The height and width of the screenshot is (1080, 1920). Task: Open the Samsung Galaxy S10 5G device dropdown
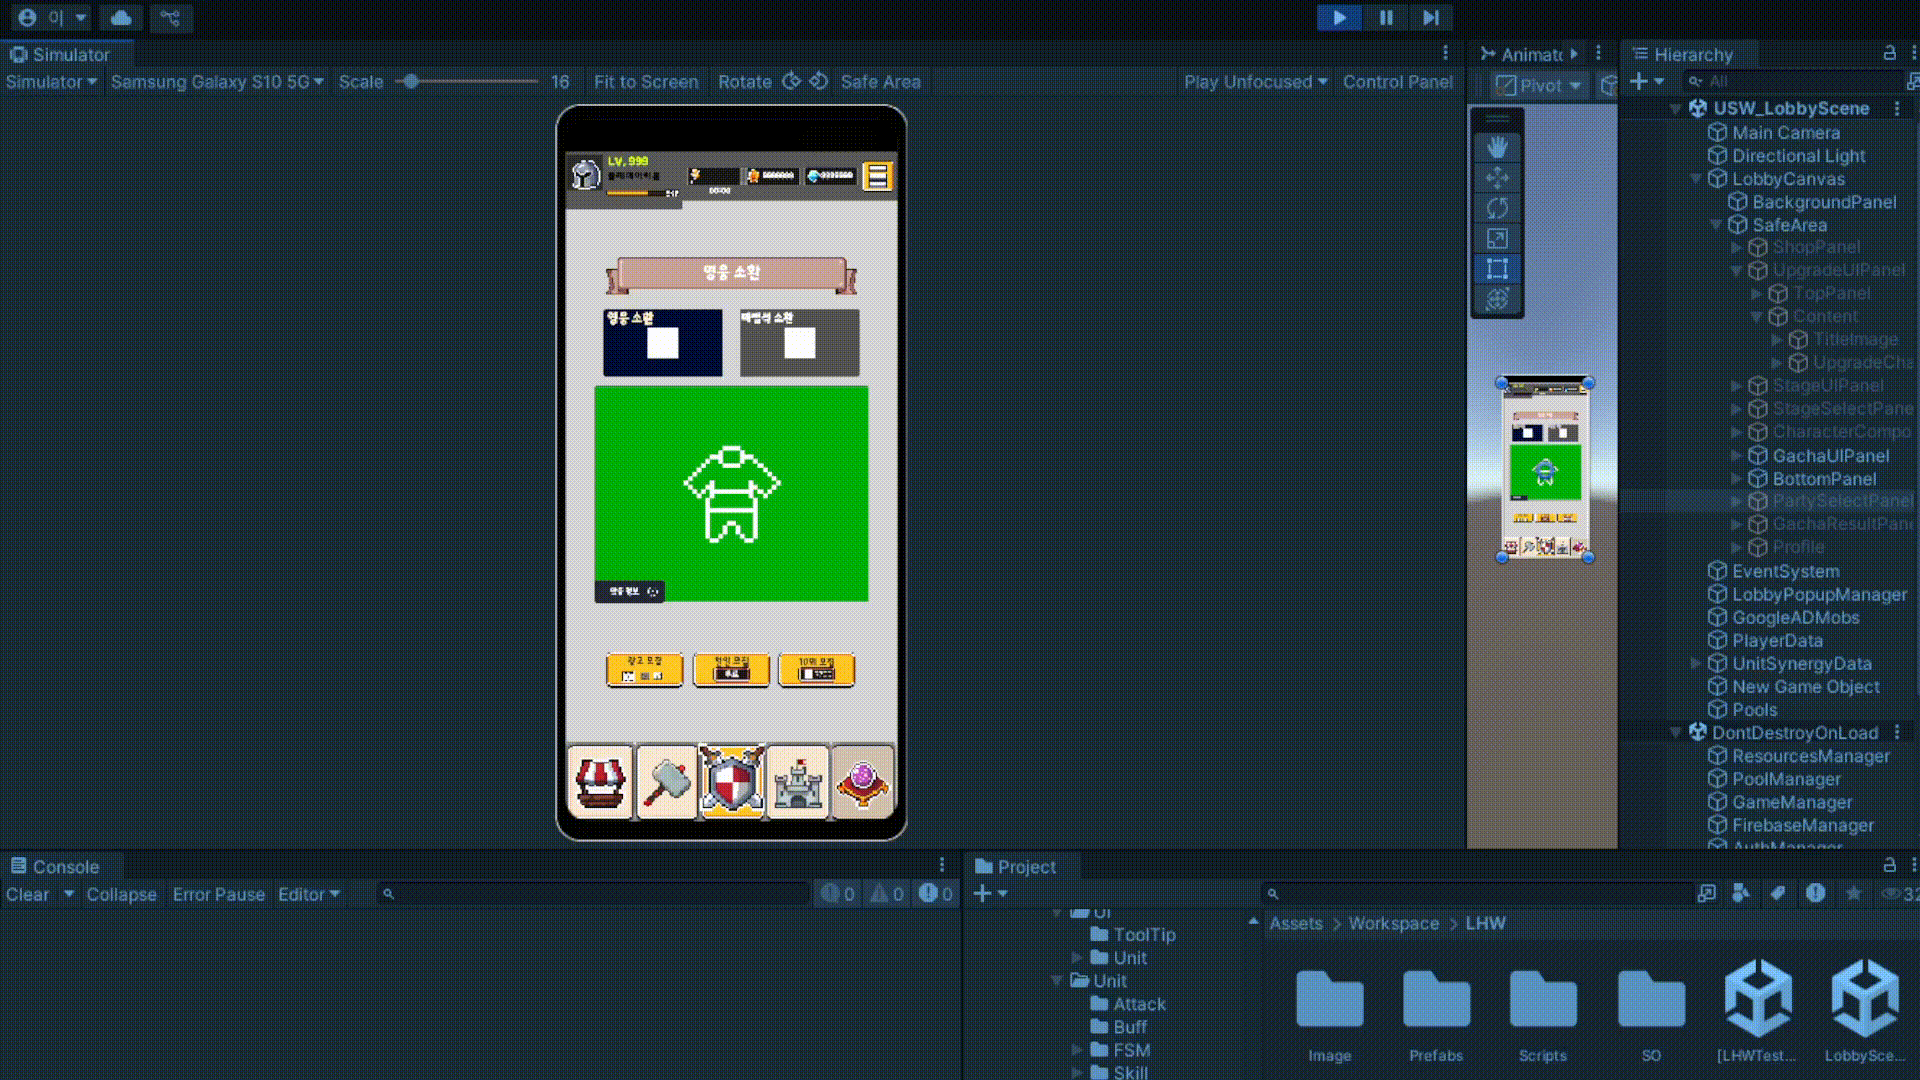(217, 82)
